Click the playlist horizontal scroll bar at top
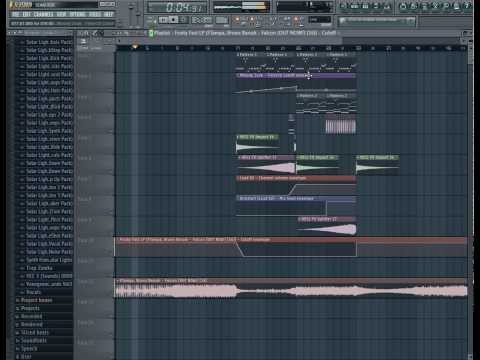 pyautogui.click(x=230, y=40)
